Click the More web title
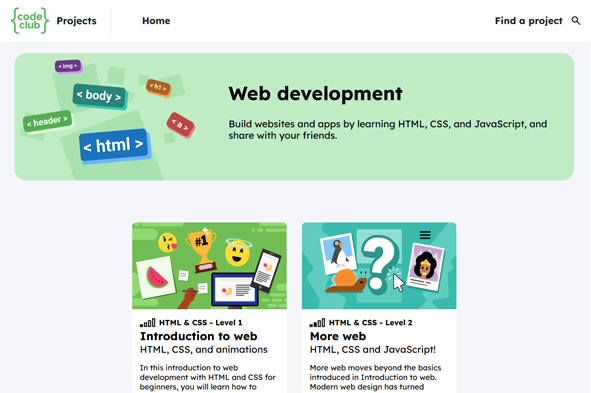This screenshot has height=393, width=591. [338, 336]
